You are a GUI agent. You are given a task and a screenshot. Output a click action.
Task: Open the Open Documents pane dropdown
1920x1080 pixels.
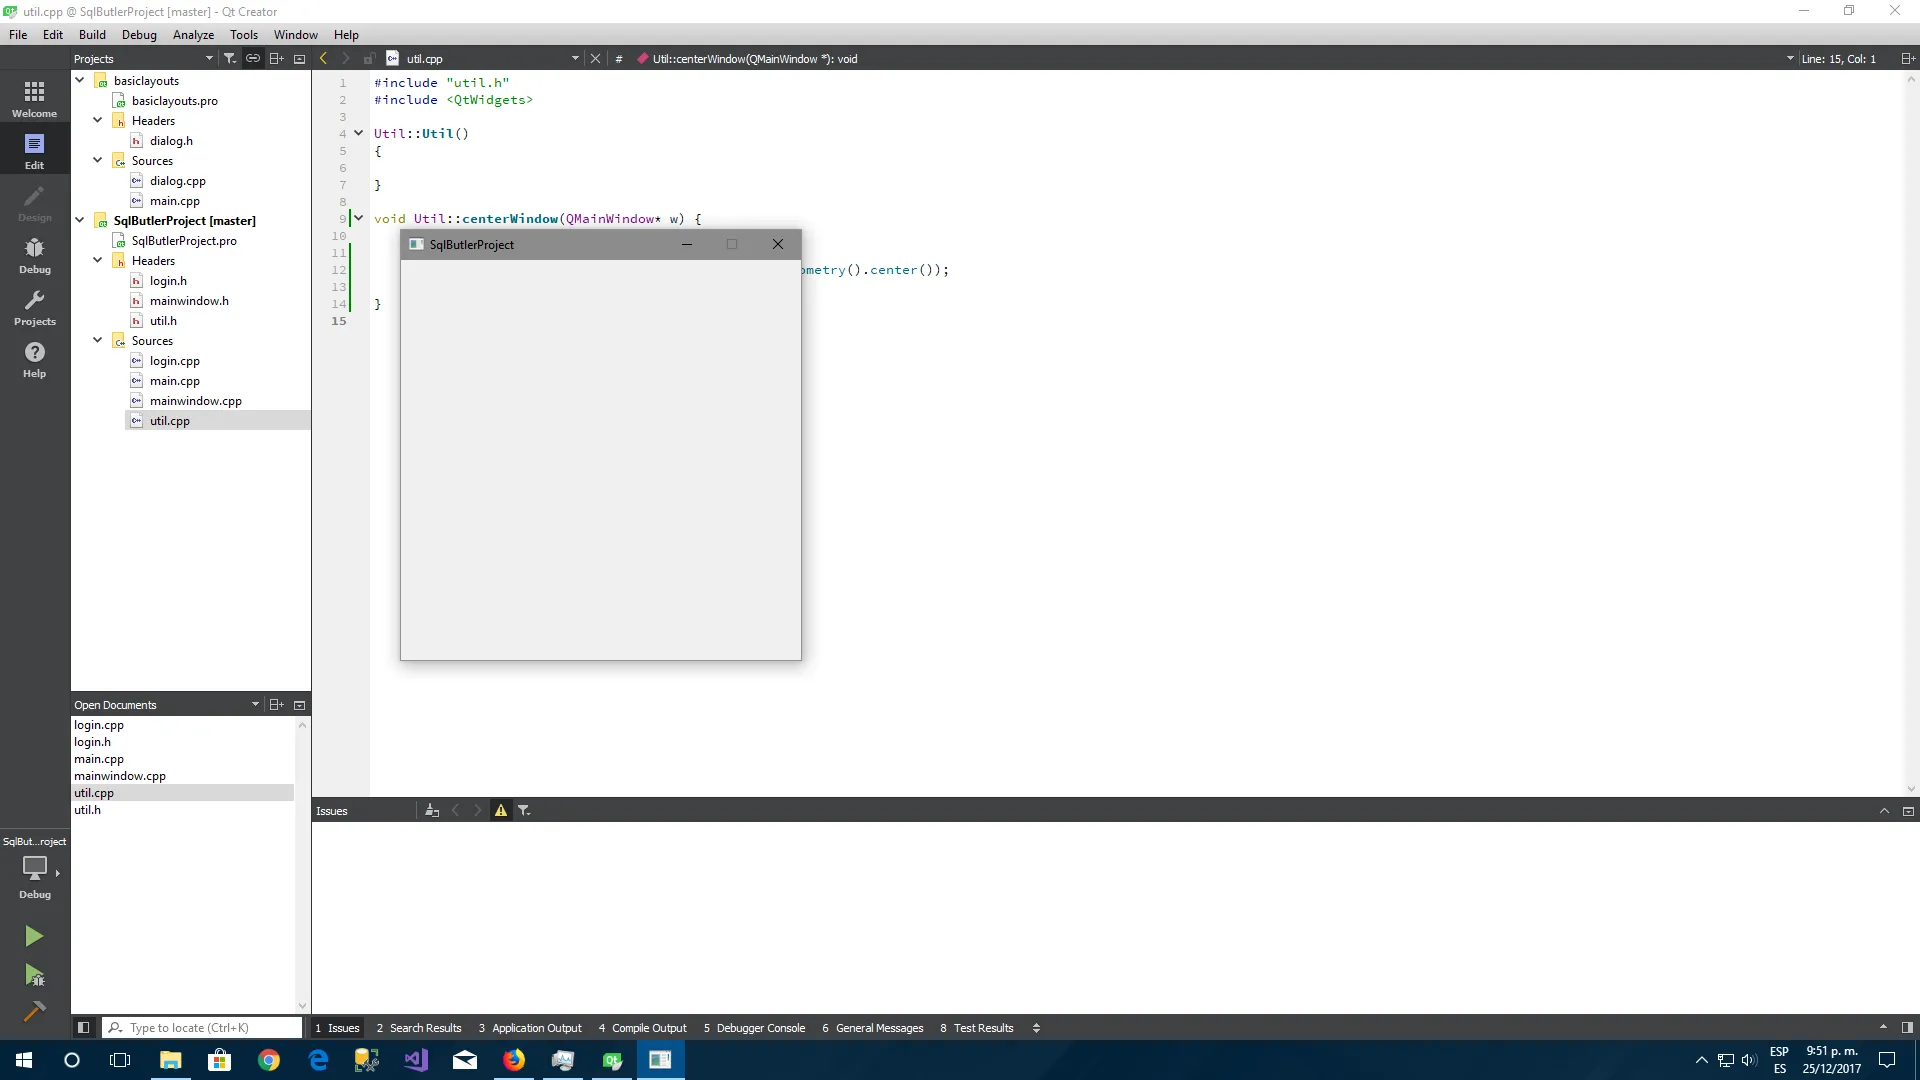pyautogui.click(x=255, y=704)
